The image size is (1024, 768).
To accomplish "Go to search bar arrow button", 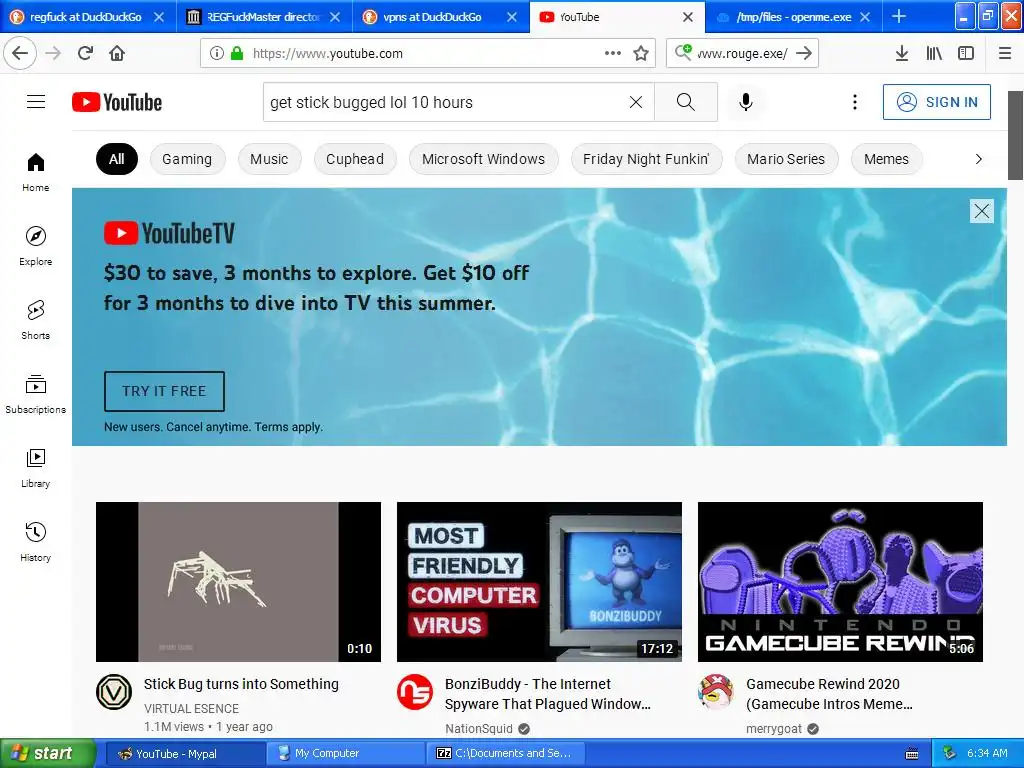I will [805, 53].
